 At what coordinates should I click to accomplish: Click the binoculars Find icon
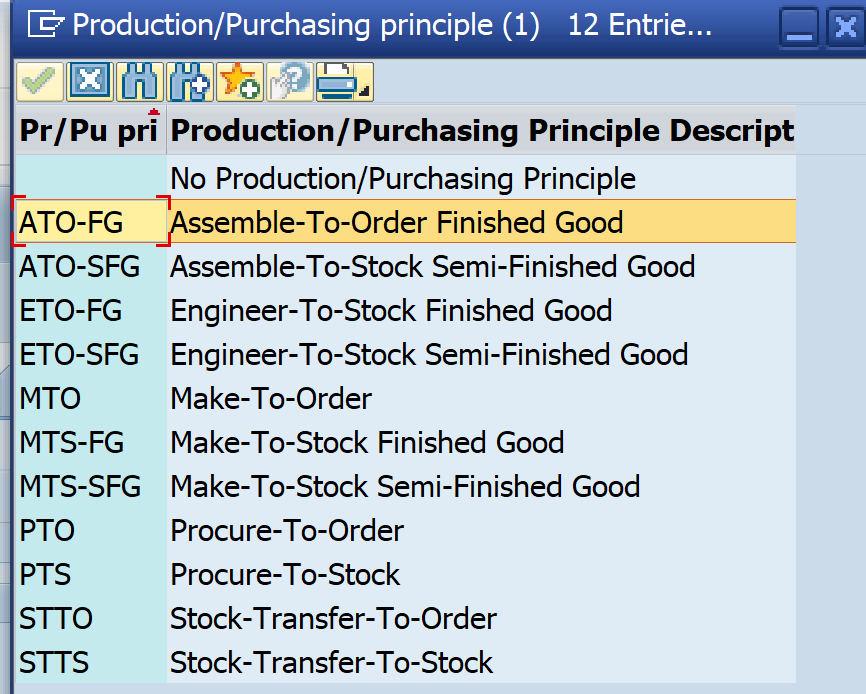tap(139, 83)
